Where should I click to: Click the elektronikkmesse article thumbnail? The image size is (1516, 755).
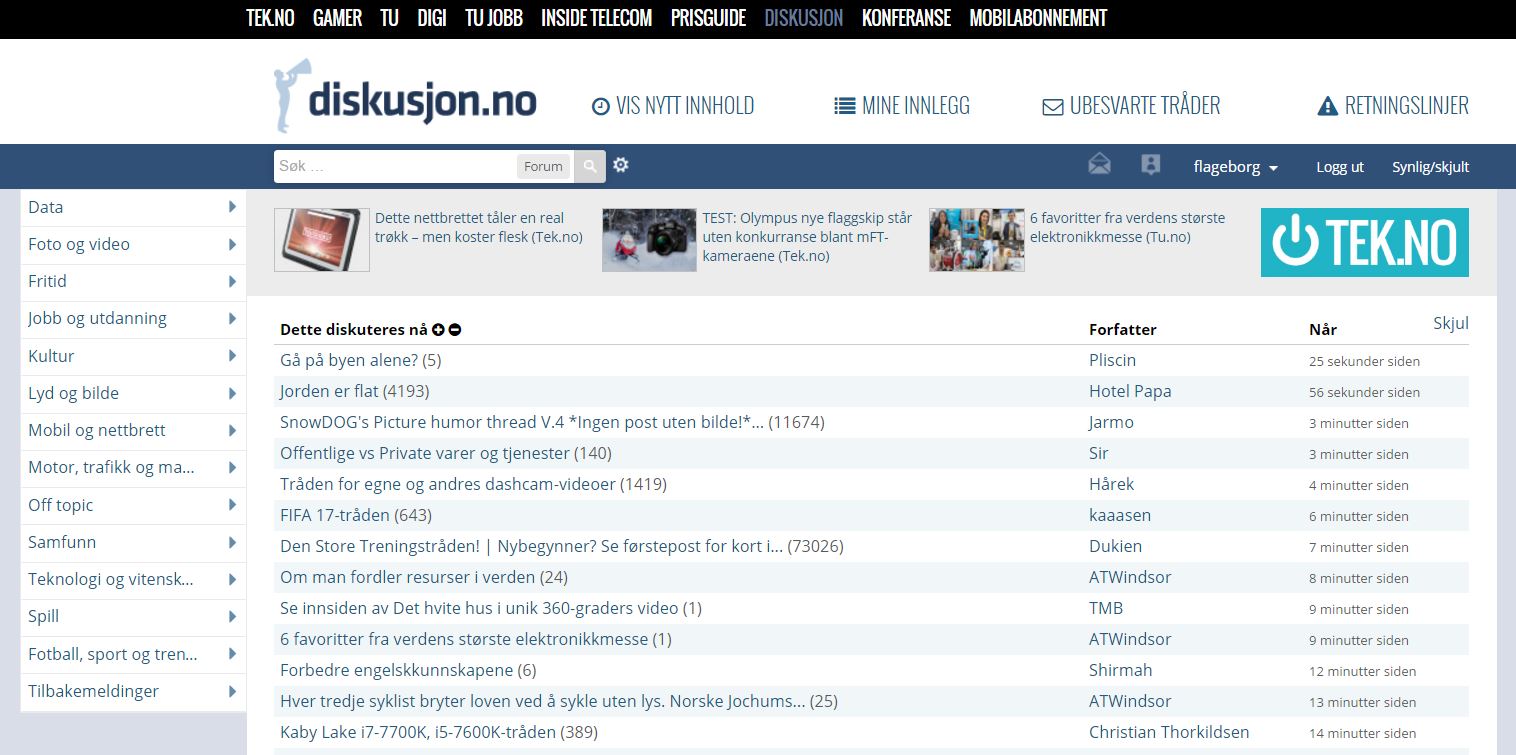pyautogui.click(x=977, y=240)
